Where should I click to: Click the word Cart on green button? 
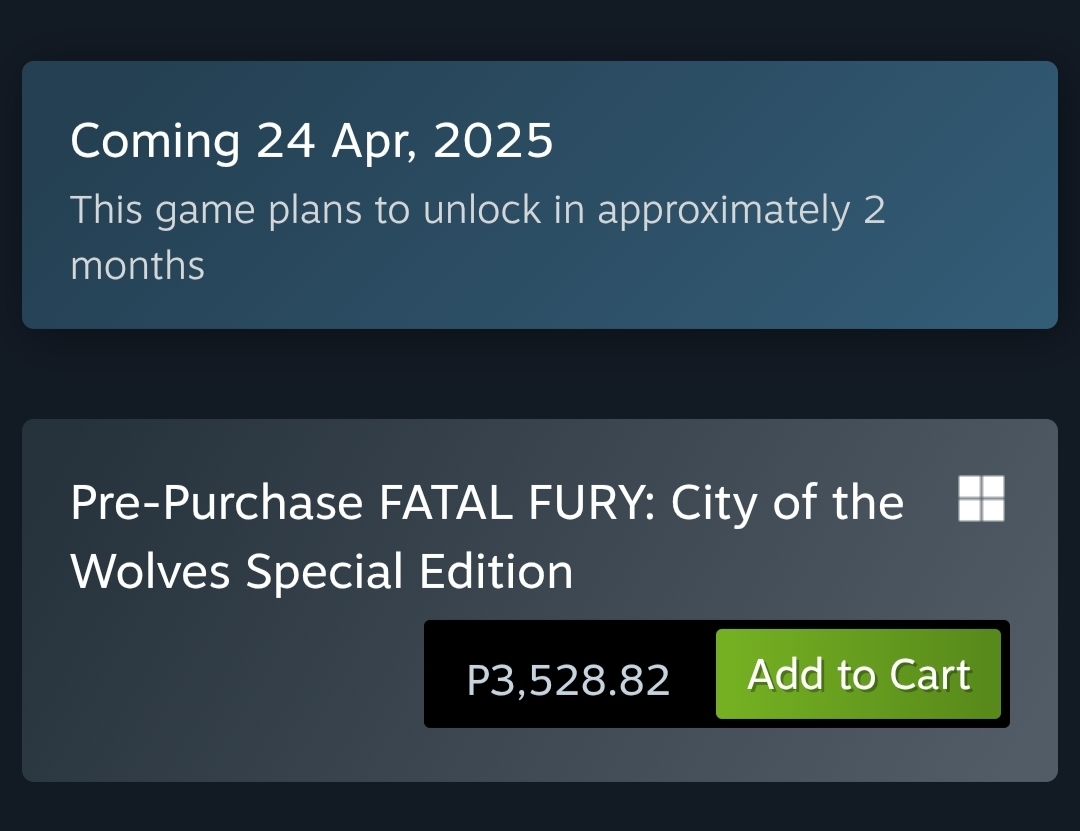[x=930, y=675]
